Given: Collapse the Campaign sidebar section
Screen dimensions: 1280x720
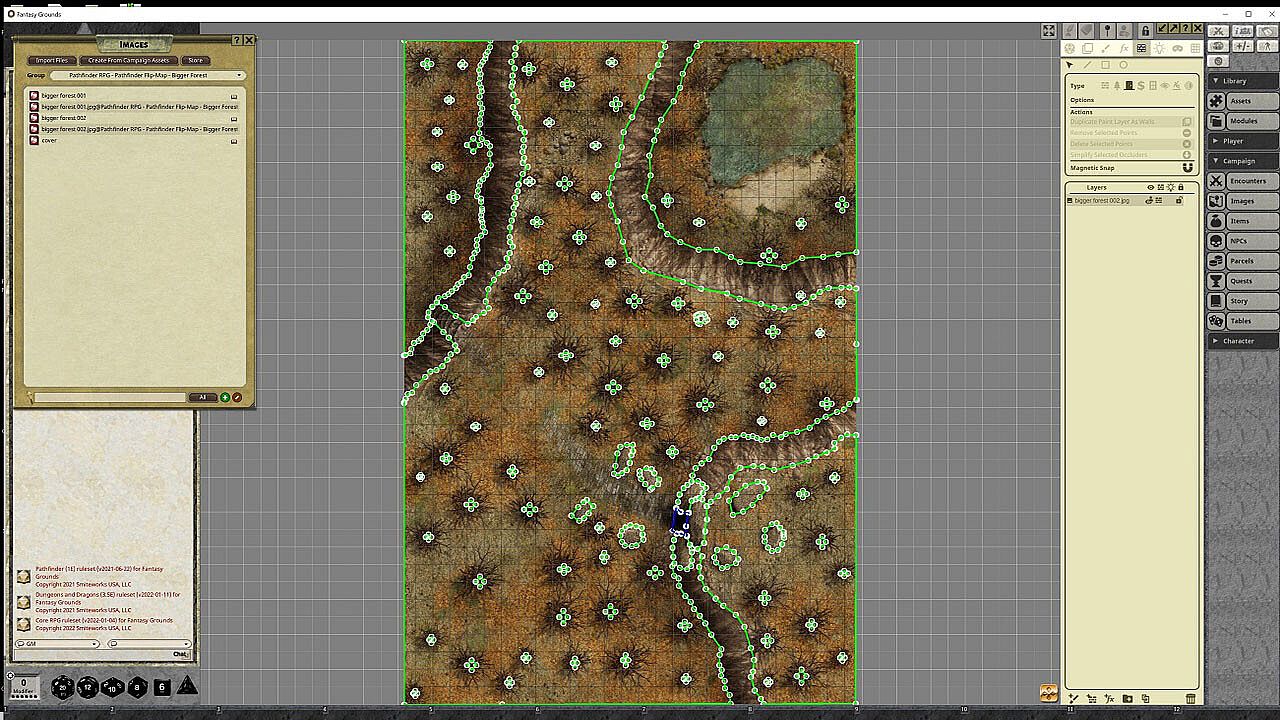Looking at the screenshot, I should [x=1243, y=161].
